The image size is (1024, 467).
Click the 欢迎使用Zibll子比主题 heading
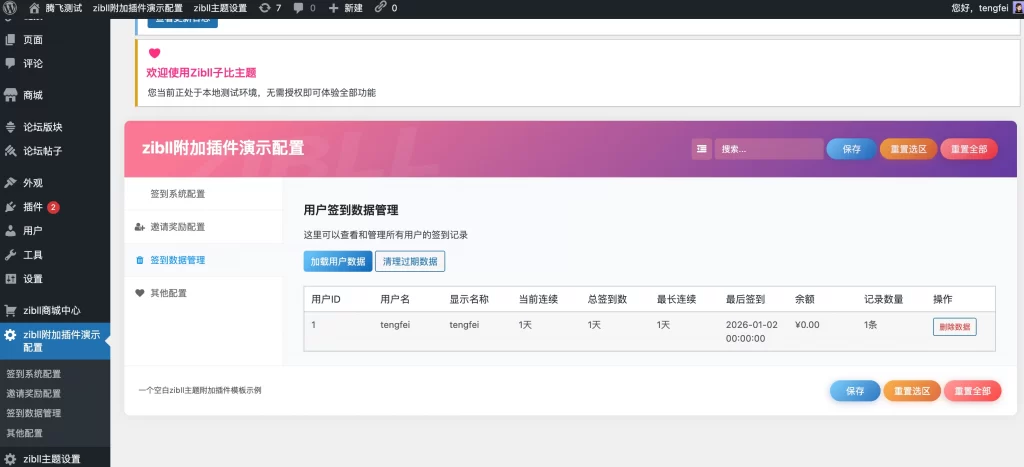(x=201, y=72)
